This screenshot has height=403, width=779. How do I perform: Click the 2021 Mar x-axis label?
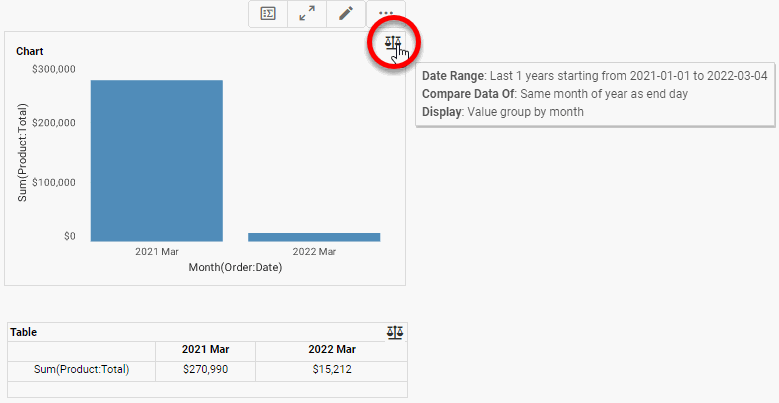[x=155, y=251]
